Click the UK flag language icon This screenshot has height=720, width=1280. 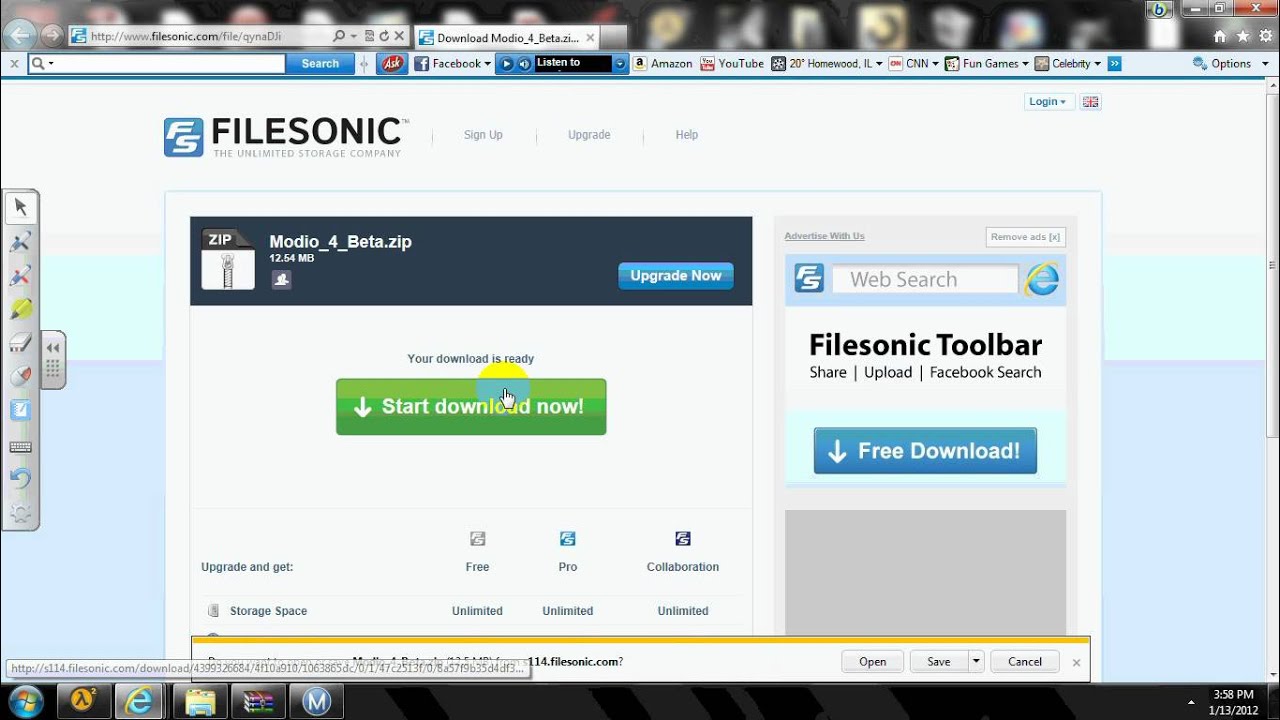1091,102
